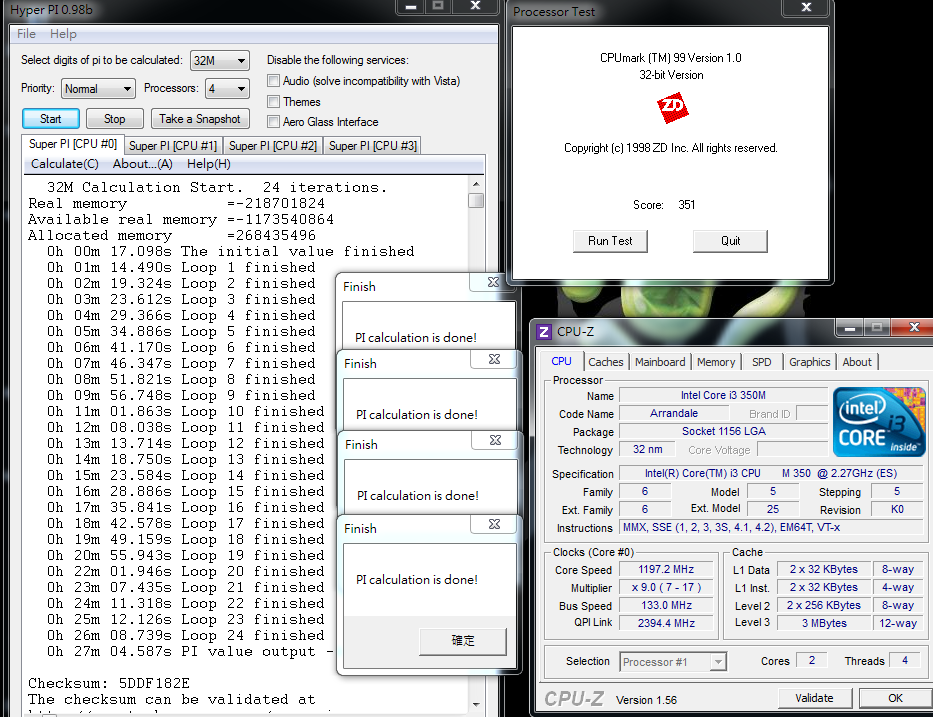Click the scrollbar thumb in Super PI log
Image resolution: width=933 pixels, height=717 pixels.
[x=476, y=200]
